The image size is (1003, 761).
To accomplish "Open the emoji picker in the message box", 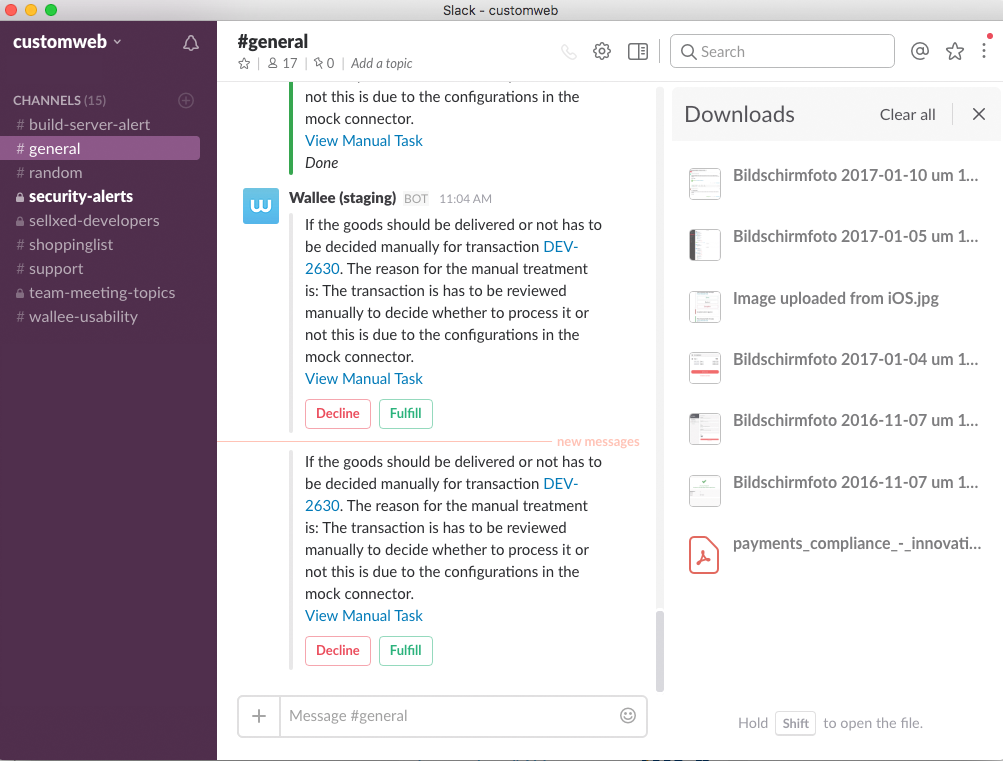I will pyautogui.click(x=627, y=715).
